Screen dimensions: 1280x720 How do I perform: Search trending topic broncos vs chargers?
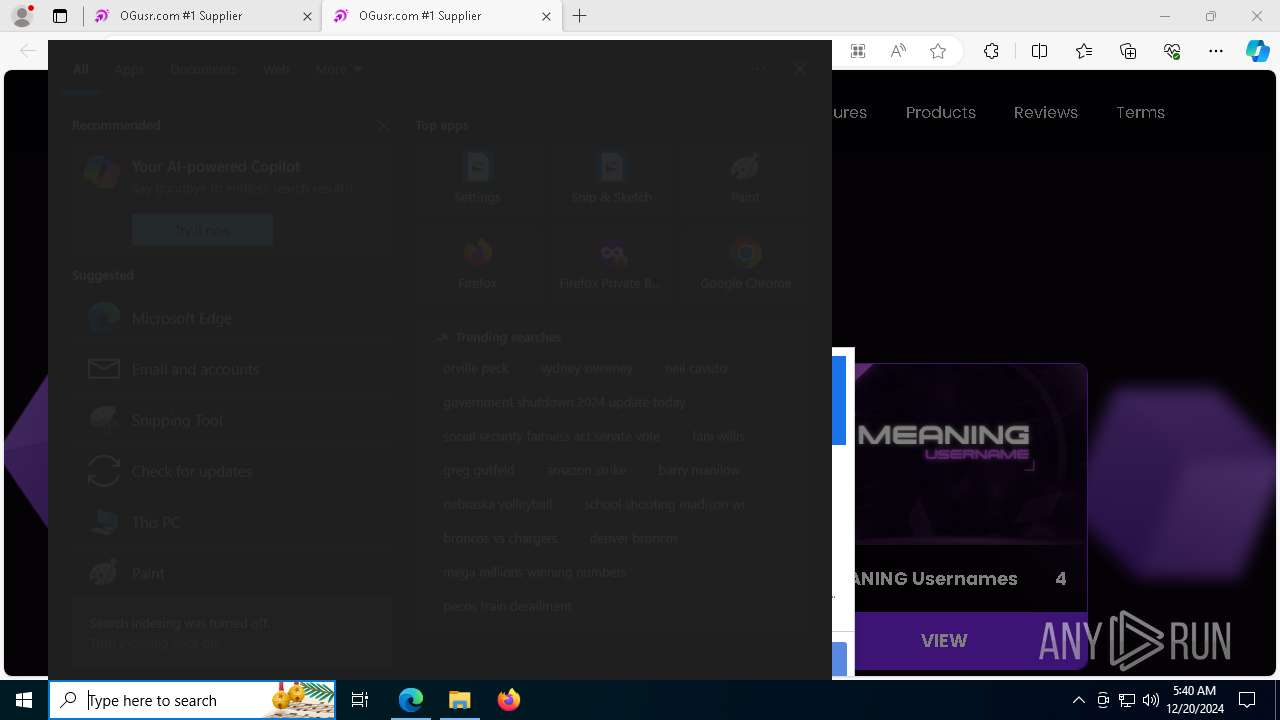(x=501, y=538)
